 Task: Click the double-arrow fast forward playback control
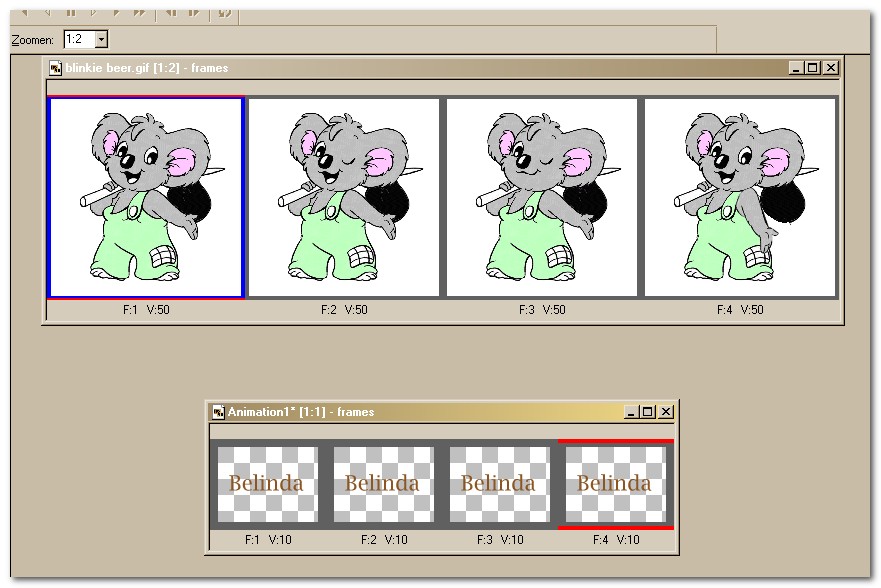[139, 12]
